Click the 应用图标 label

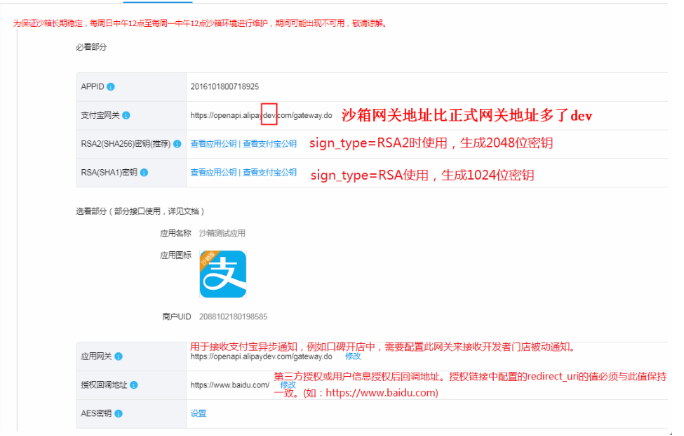tap(175, 255)
